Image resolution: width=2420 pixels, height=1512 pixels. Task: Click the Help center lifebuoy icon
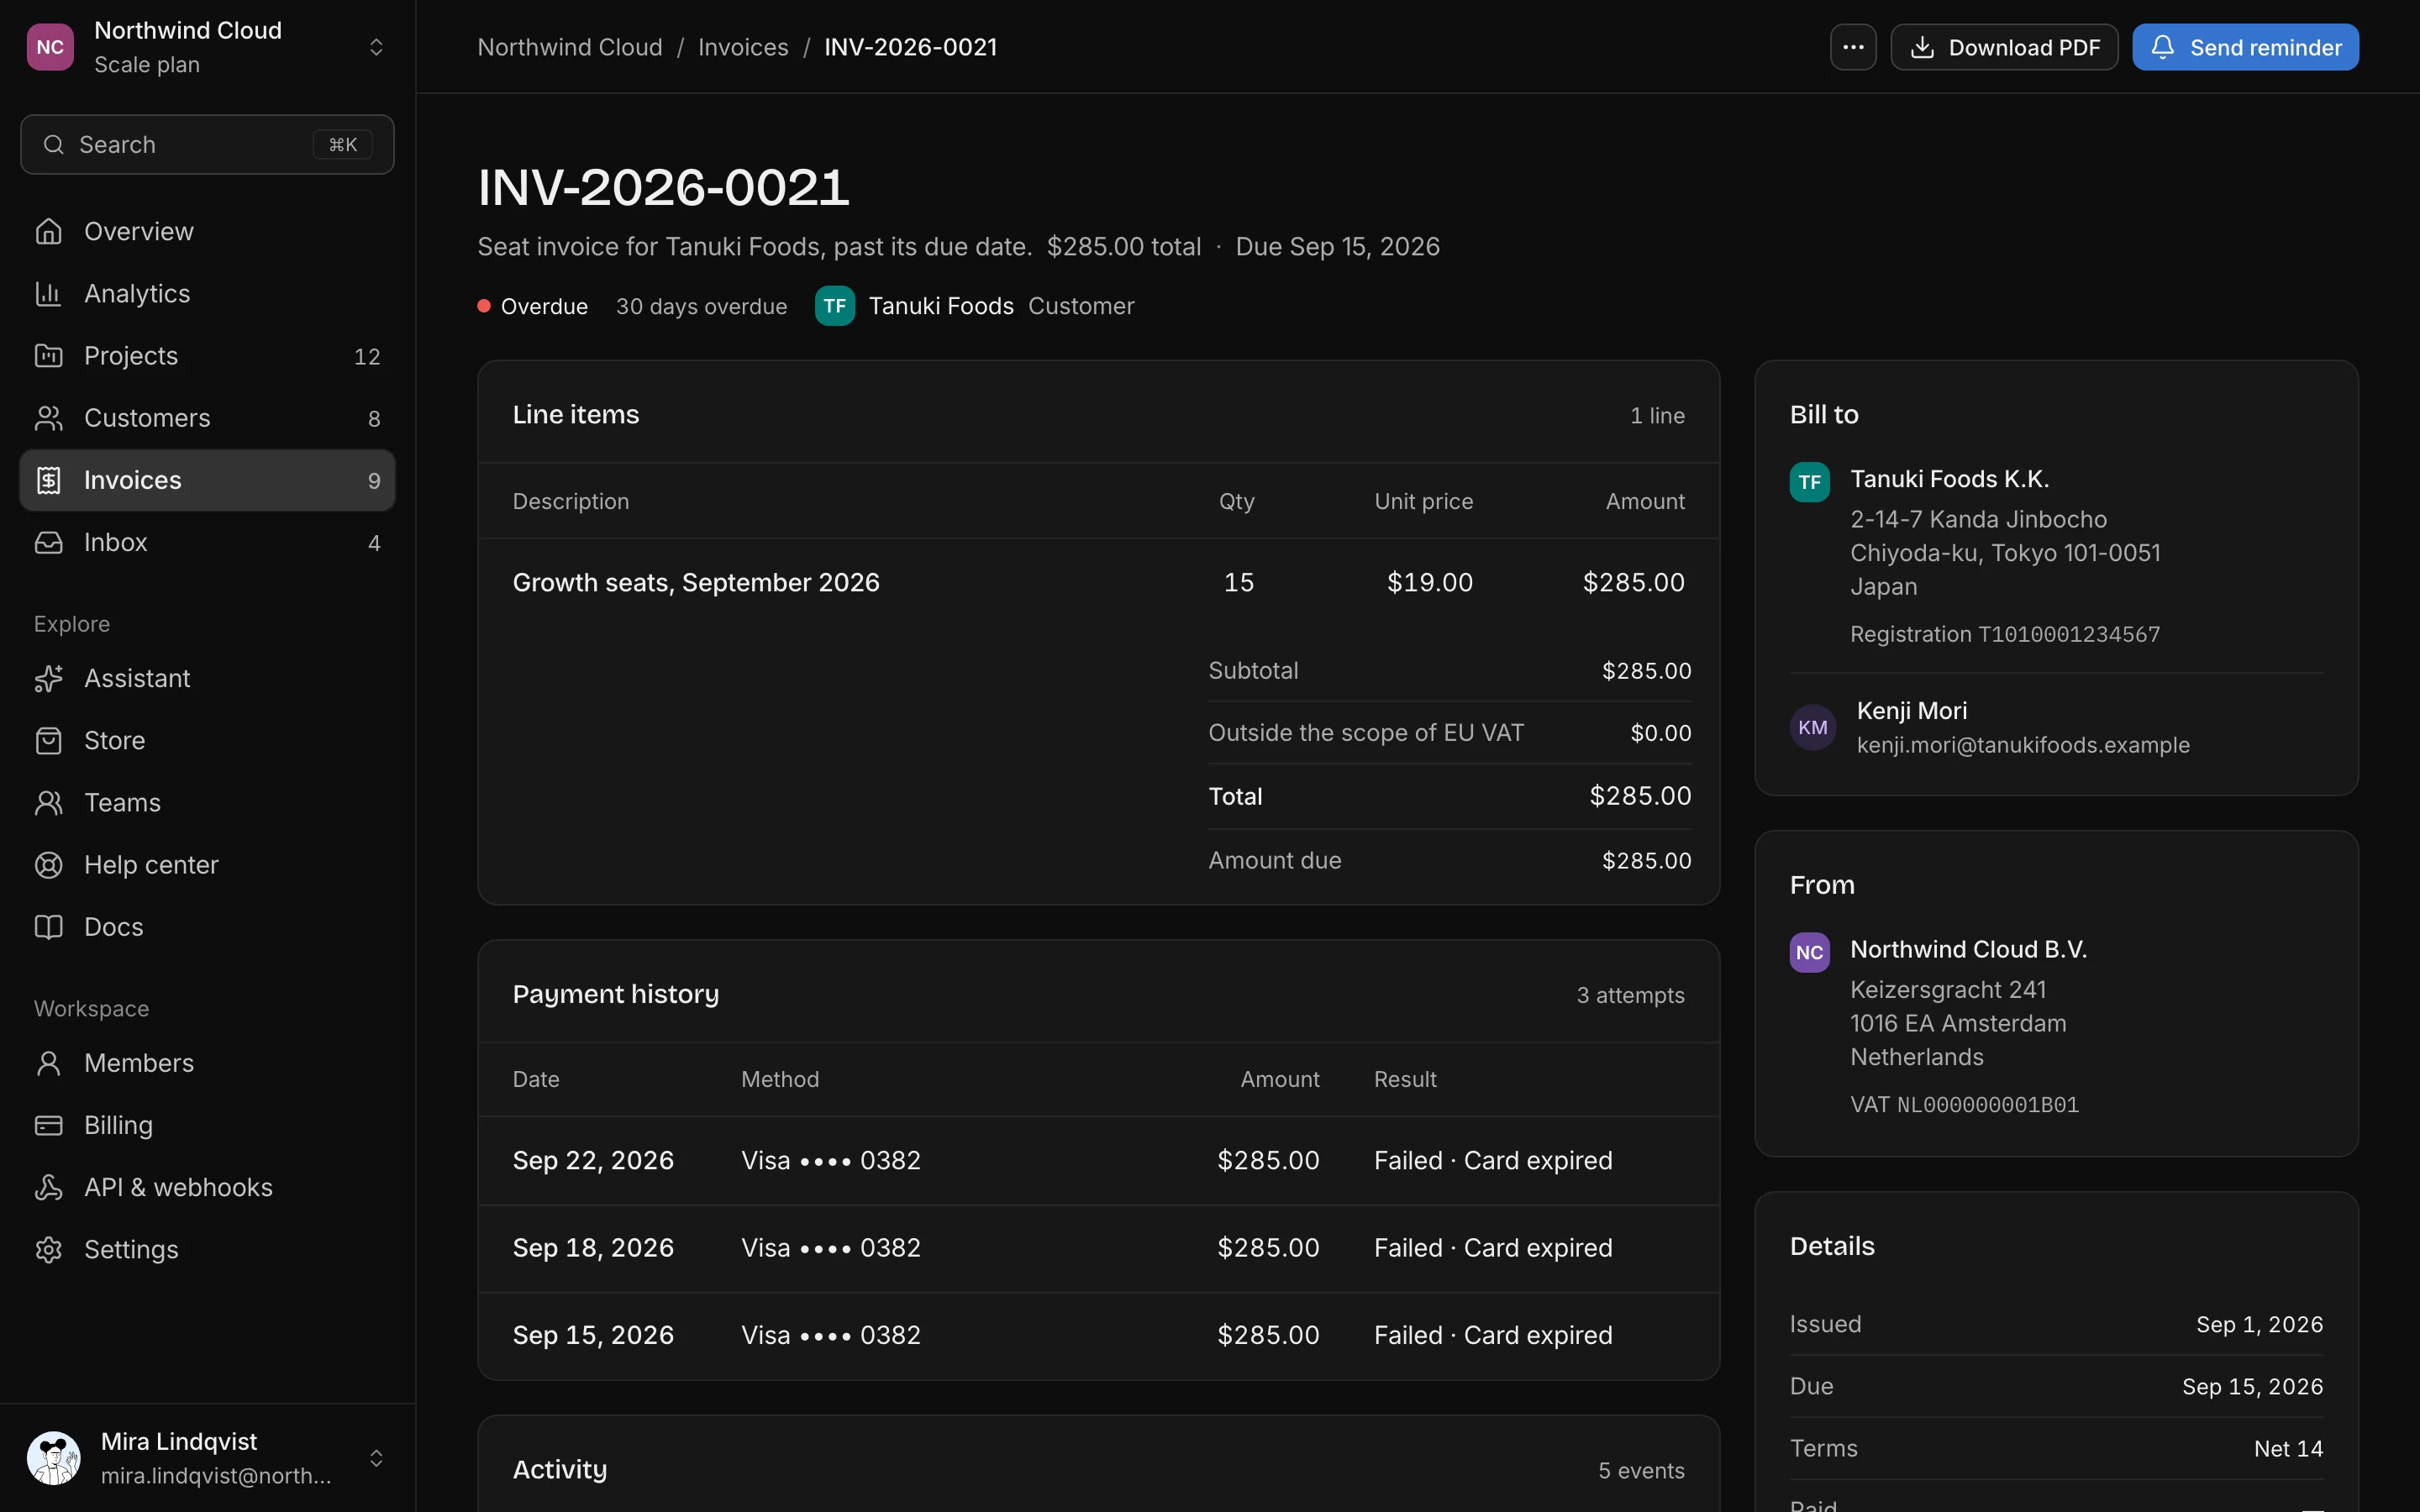(x=48, y=865)
